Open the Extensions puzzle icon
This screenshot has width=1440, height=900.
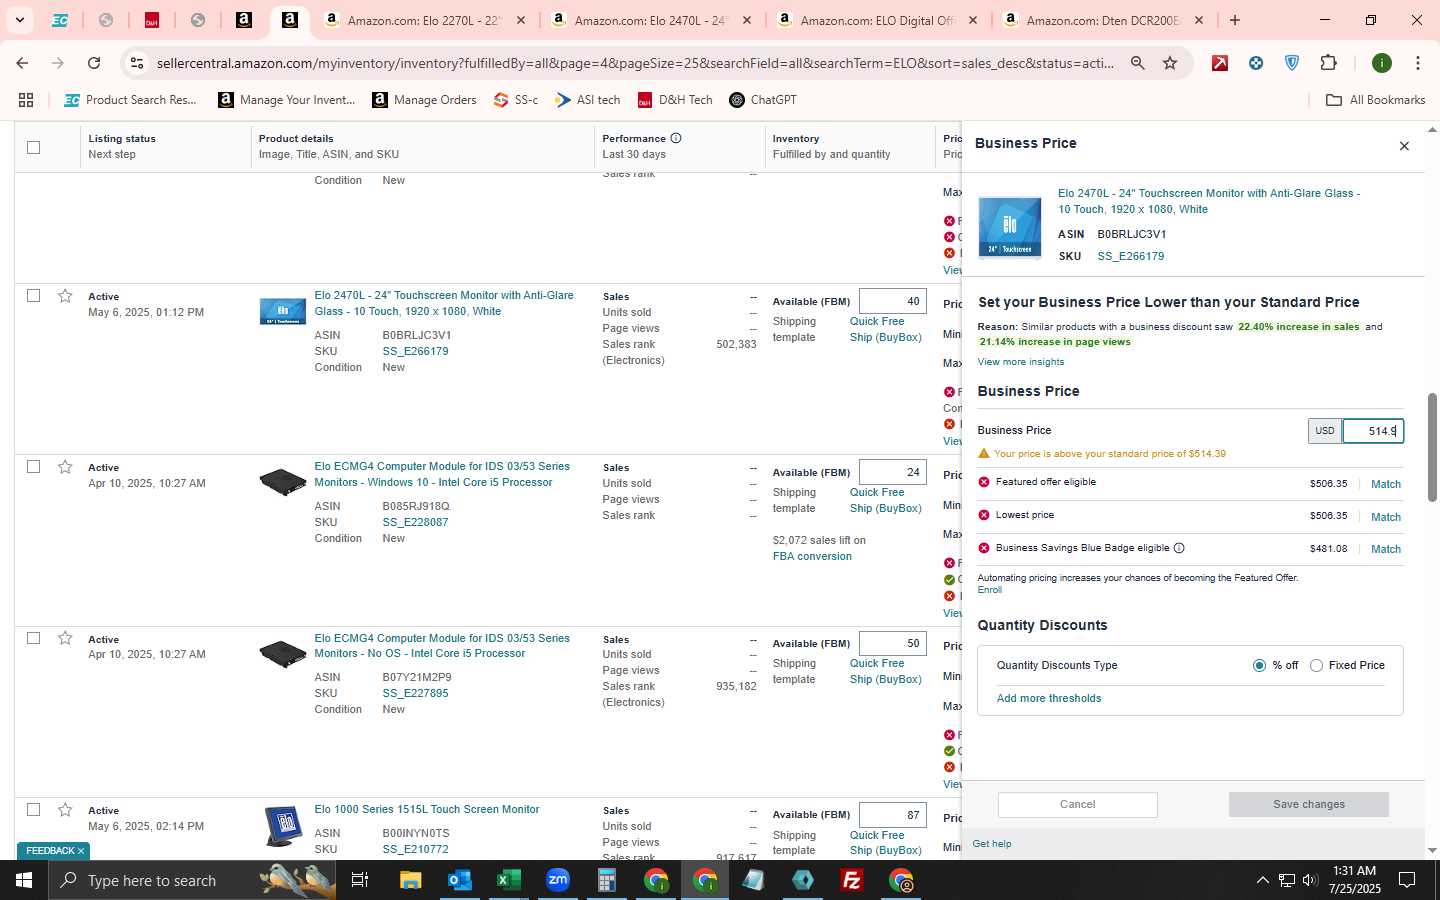1328,63
